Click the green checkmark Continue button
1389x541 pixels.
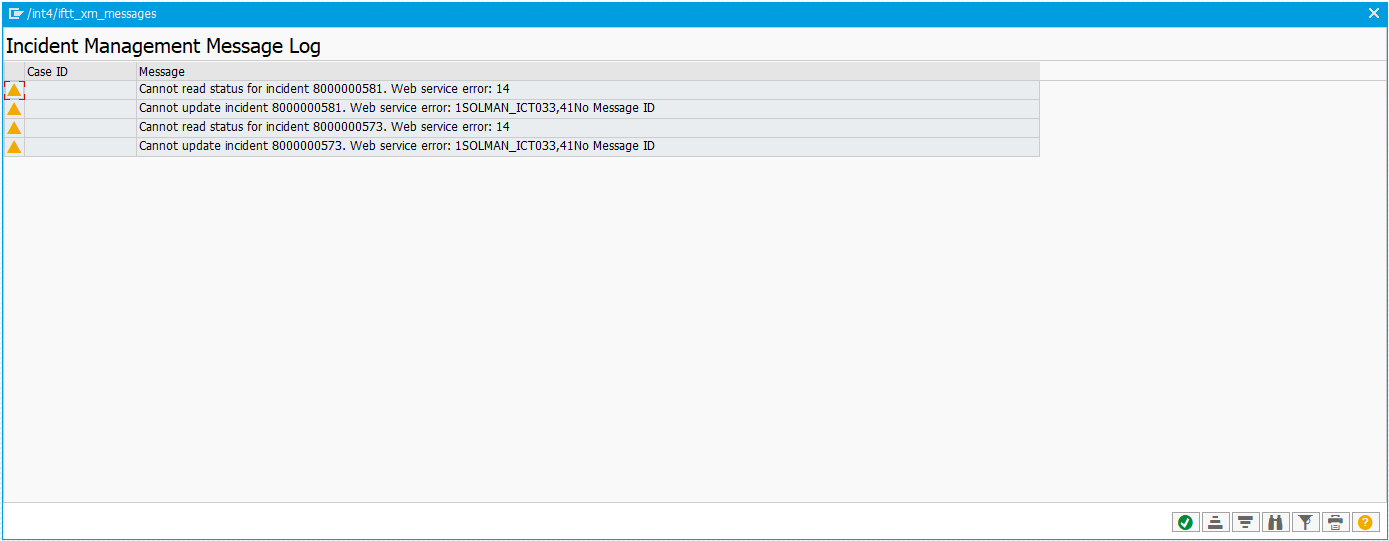(1185, 522)
